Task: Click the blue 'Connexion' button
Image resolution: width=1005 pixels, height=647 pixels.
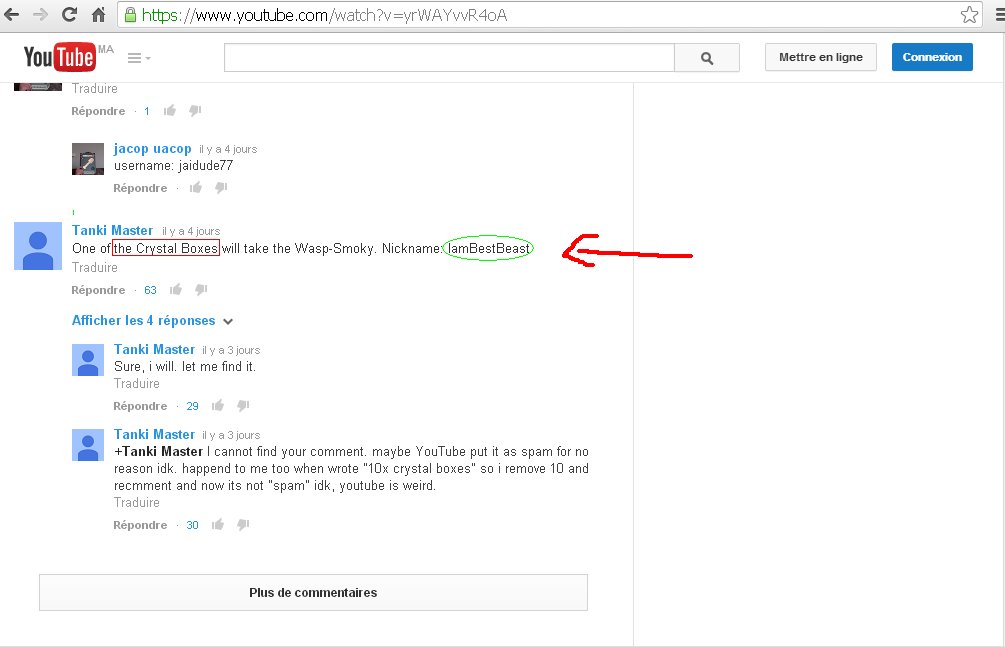Action: pos(931,57)
